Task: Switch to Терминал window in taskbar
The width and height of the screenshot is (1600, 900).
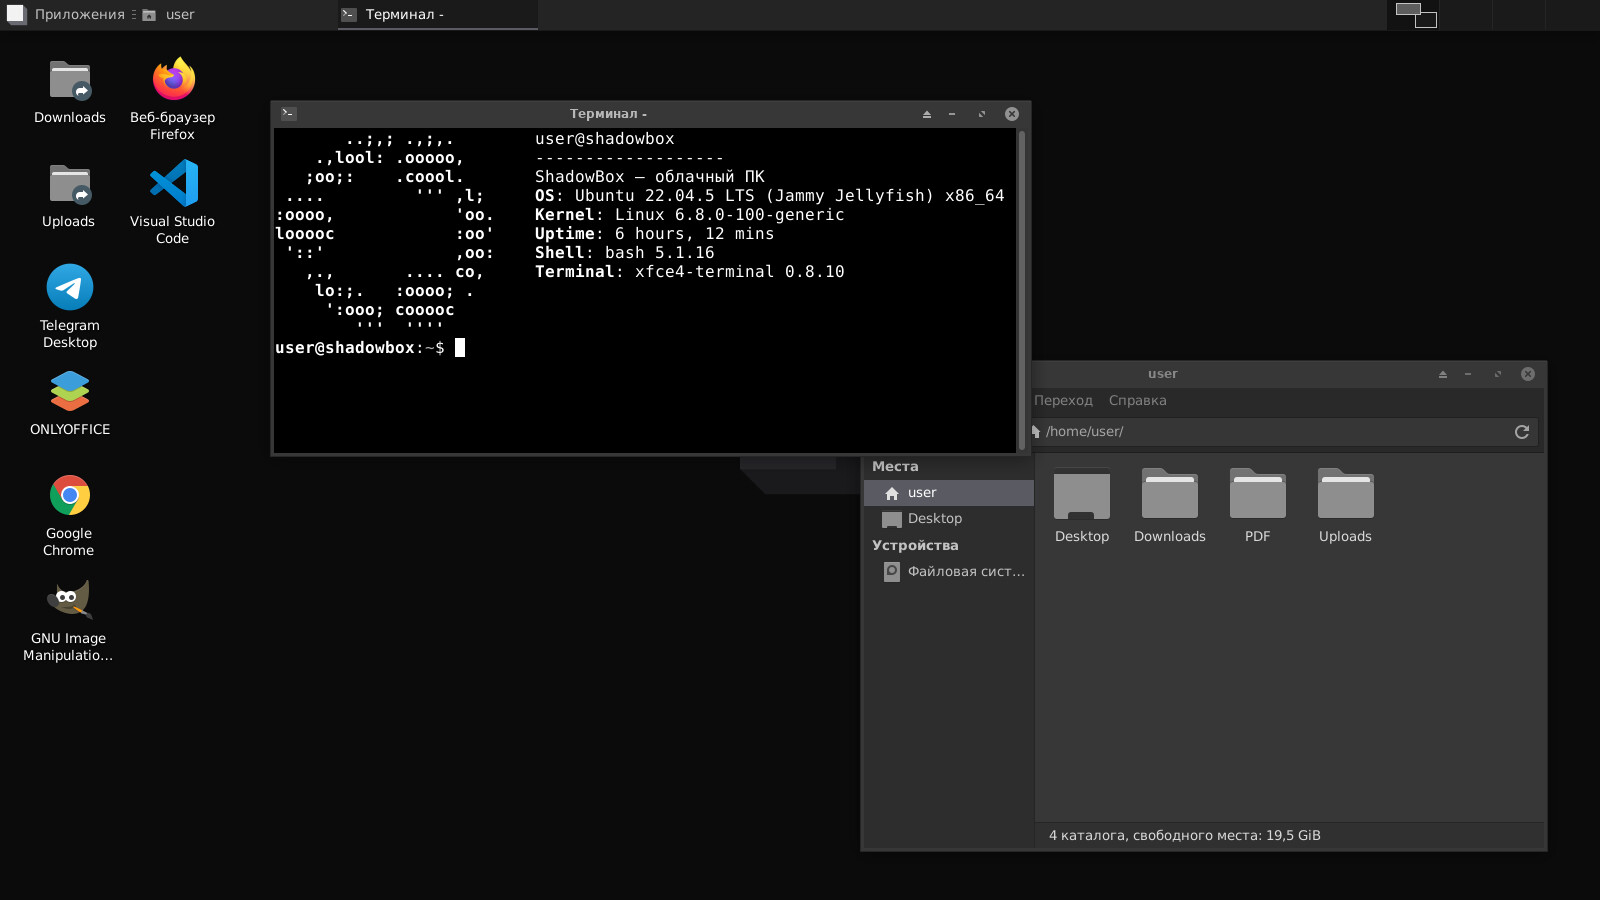Action: point(438,15)
